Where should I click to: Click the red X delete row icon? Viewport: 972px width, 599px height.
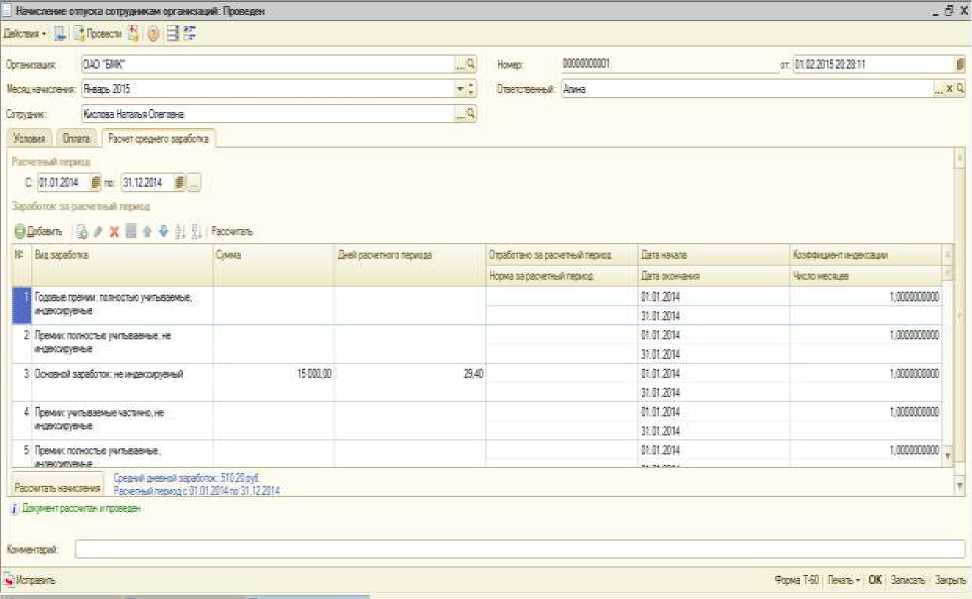[114, 231]
